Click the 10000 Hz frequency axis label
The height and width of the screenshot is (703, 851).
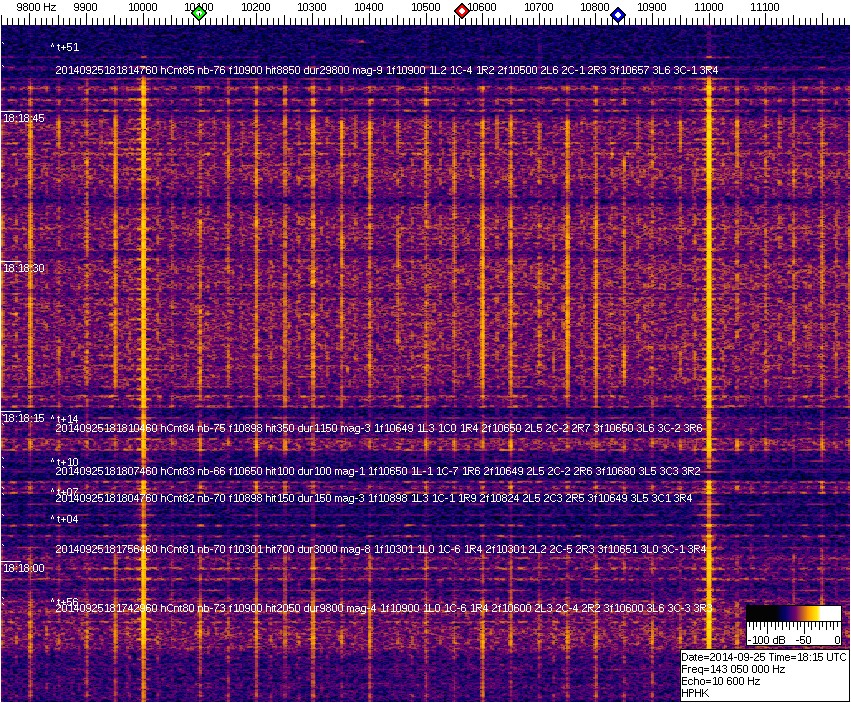(143, 7)
